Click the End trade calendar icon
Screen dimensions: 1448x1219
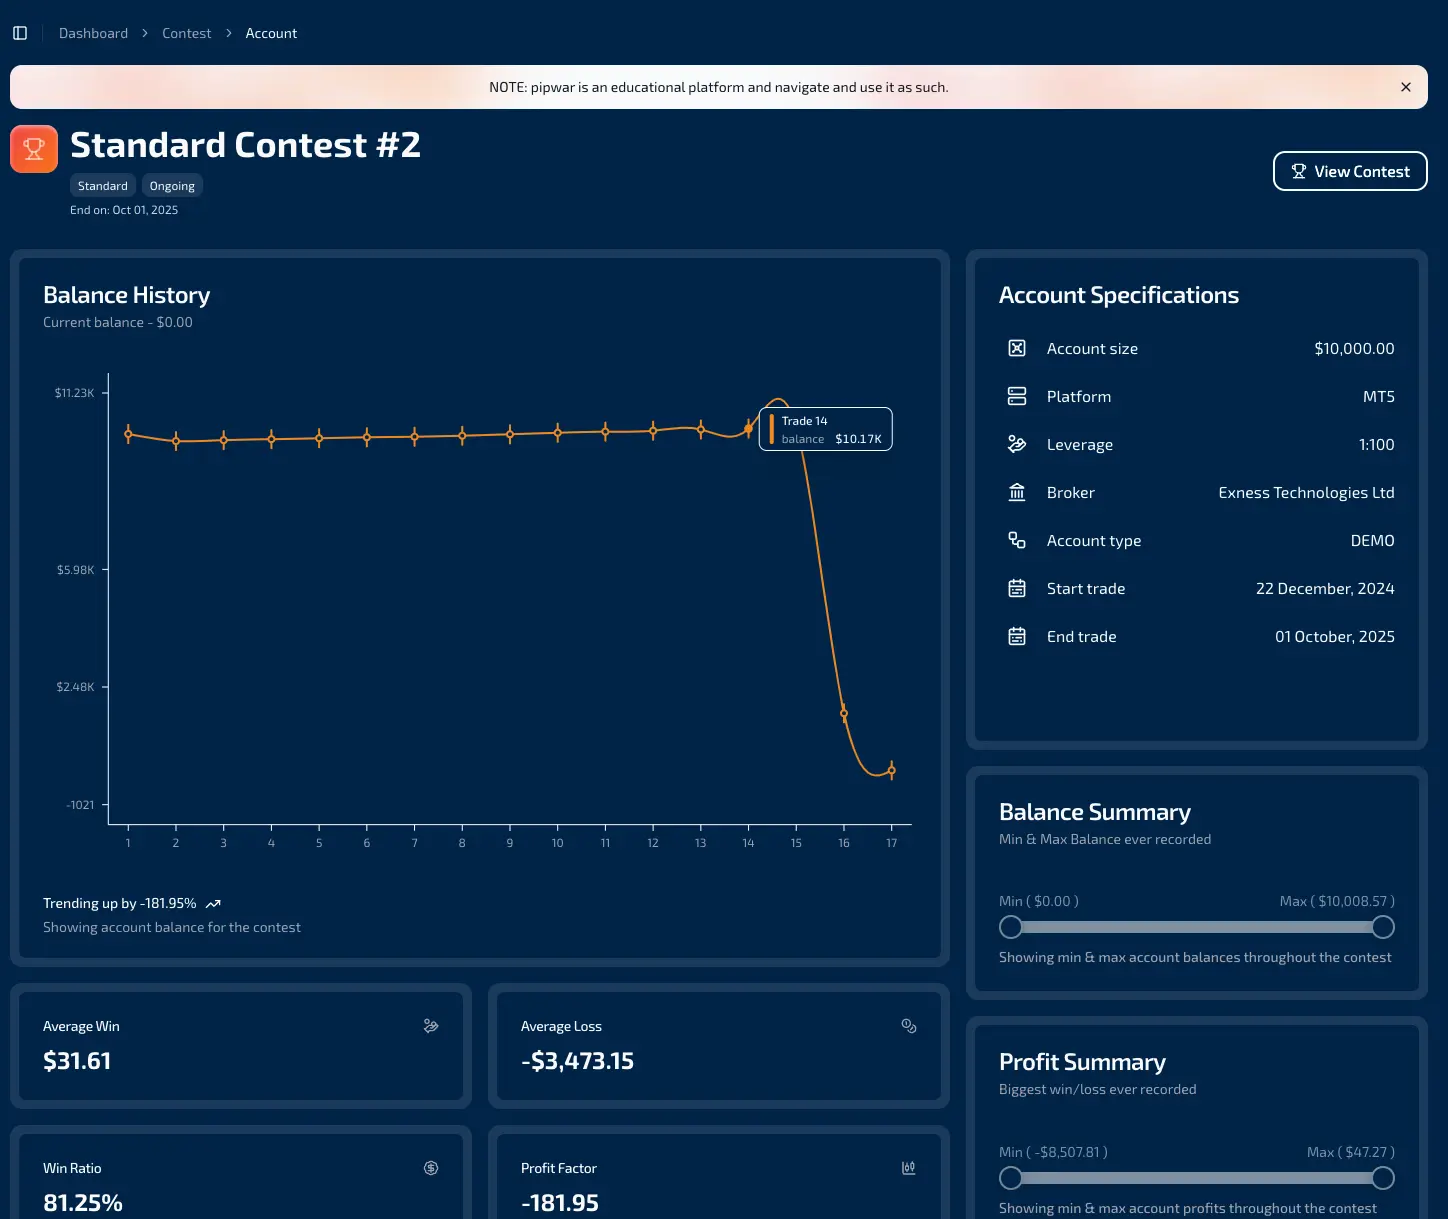click(x=1017, y=636)
